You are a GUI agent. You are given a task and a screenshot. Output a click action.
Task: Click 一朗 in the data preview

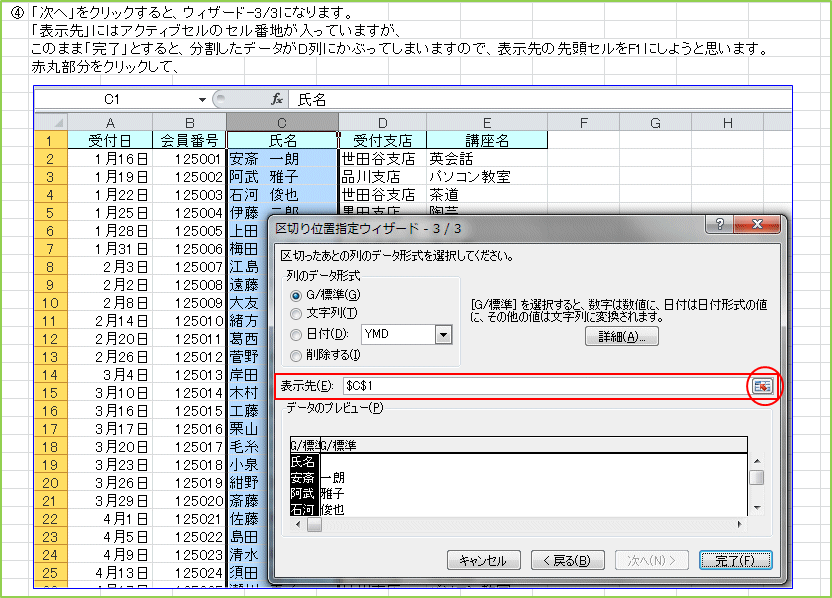click(333, 478)
